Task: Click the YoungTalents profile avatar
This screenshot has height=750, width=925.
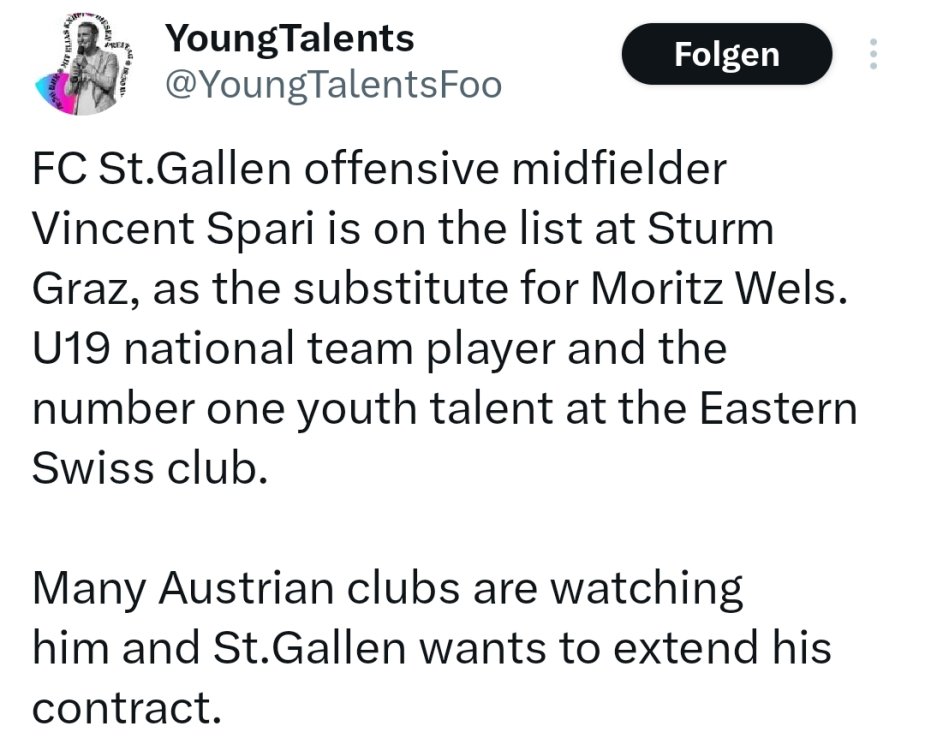Action: coord(83,67)
